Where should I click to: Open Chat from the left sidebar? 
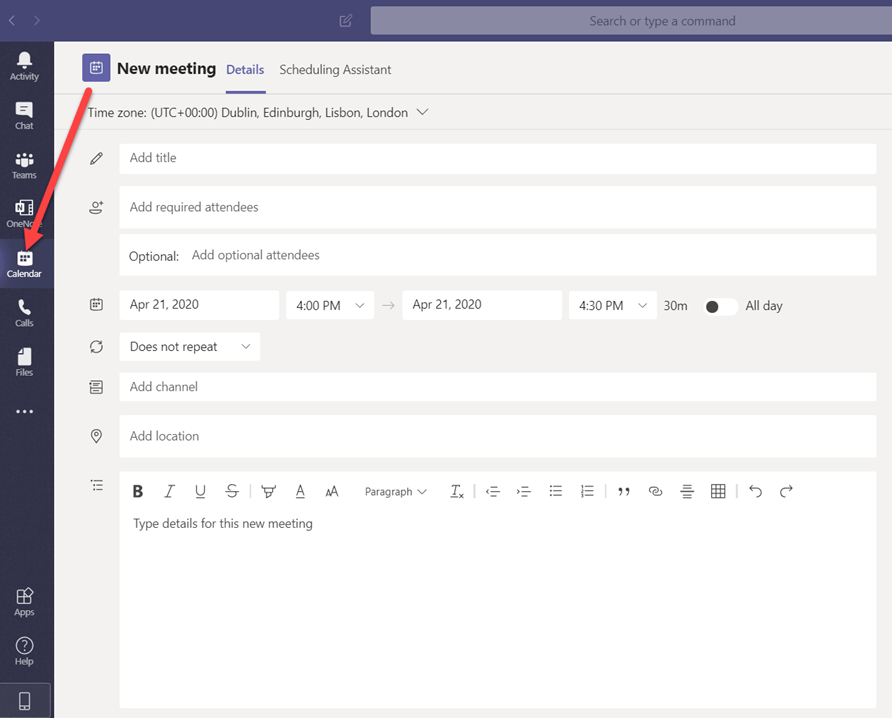pyautogui.click(x=24, y=115)
